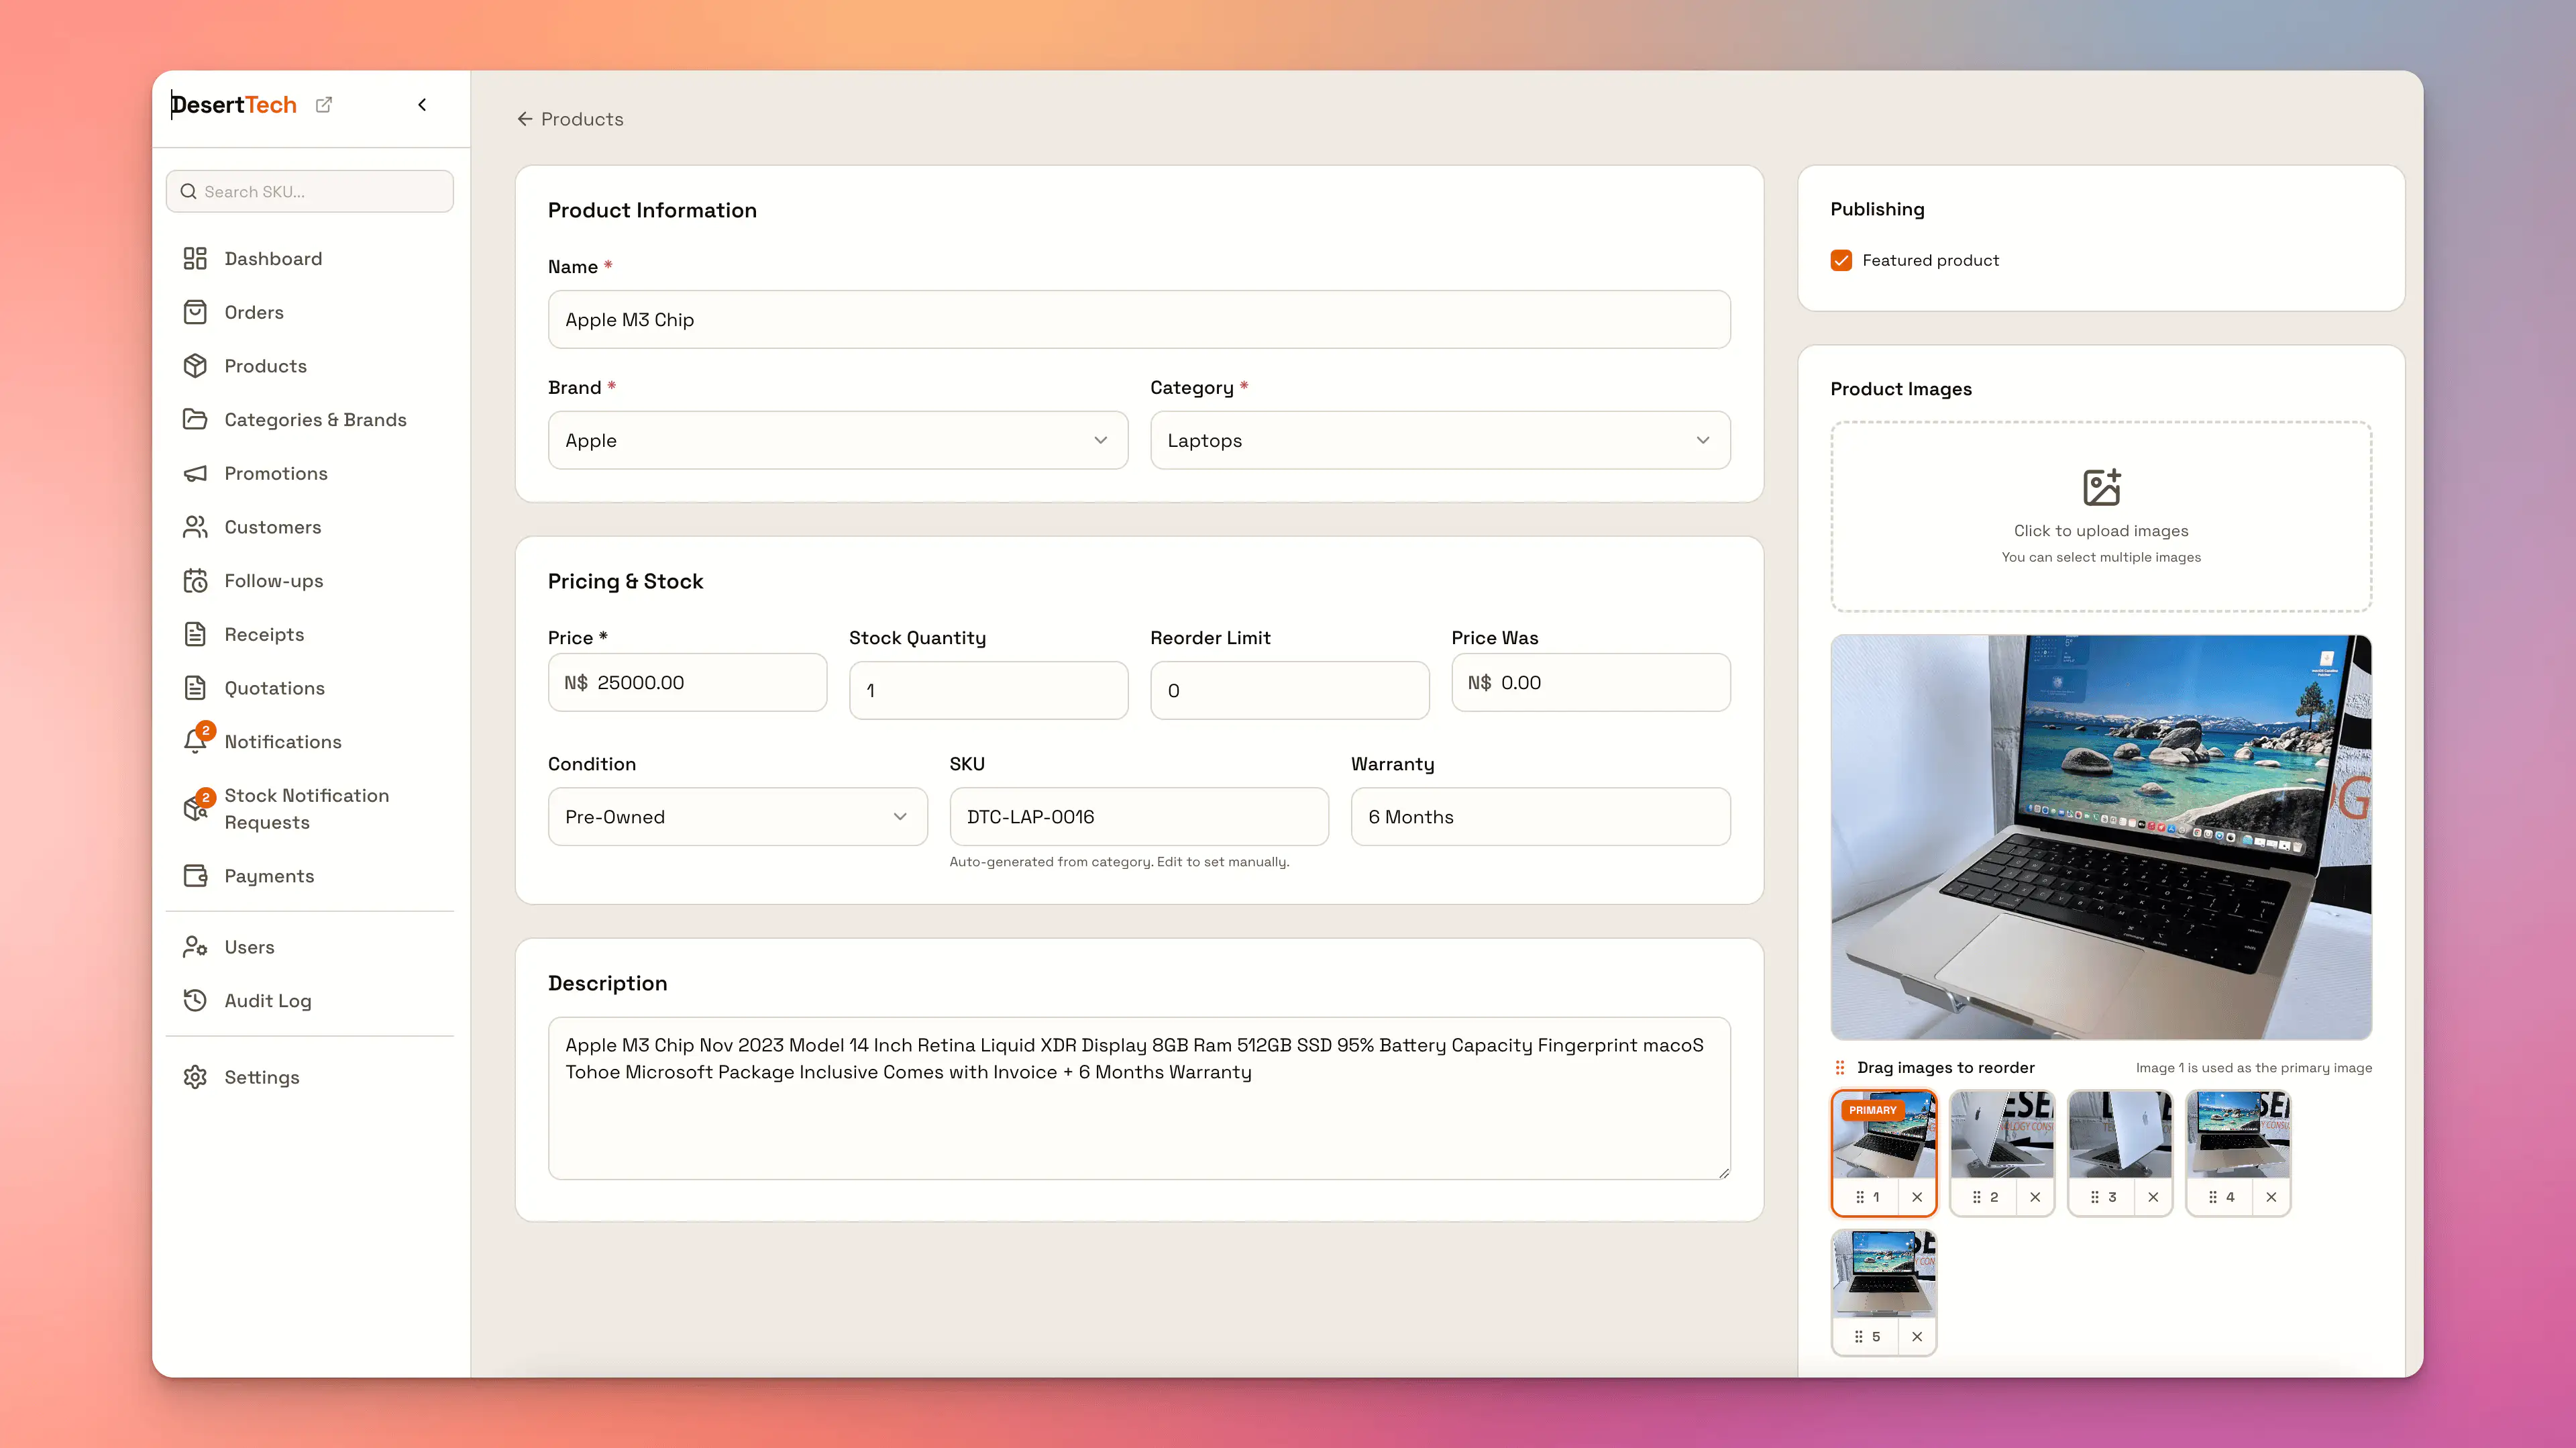This screenshot has width=2576, height=1448.
Task: Click the Warranty field showing 6 Months
Action: coord(1541,817)
